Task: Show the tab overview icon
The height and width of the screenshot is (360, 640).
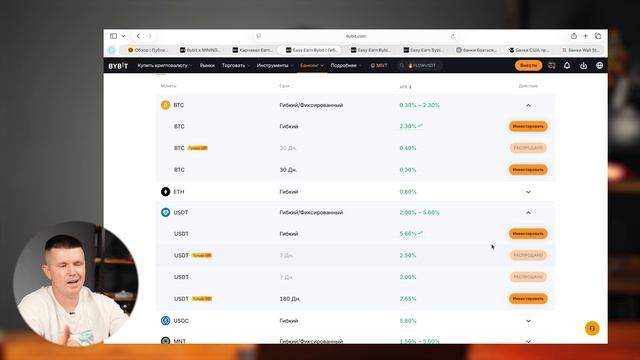Action: [x=598, y=36]
